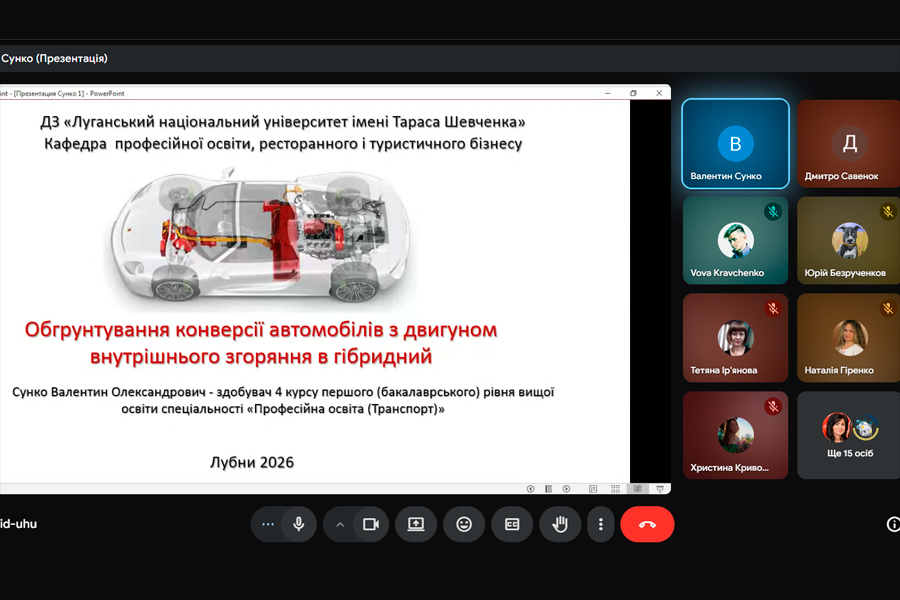This screenshot has height=600, width=900.
Task: Start PowerPoint slideshow view icon
Action: 660,489
